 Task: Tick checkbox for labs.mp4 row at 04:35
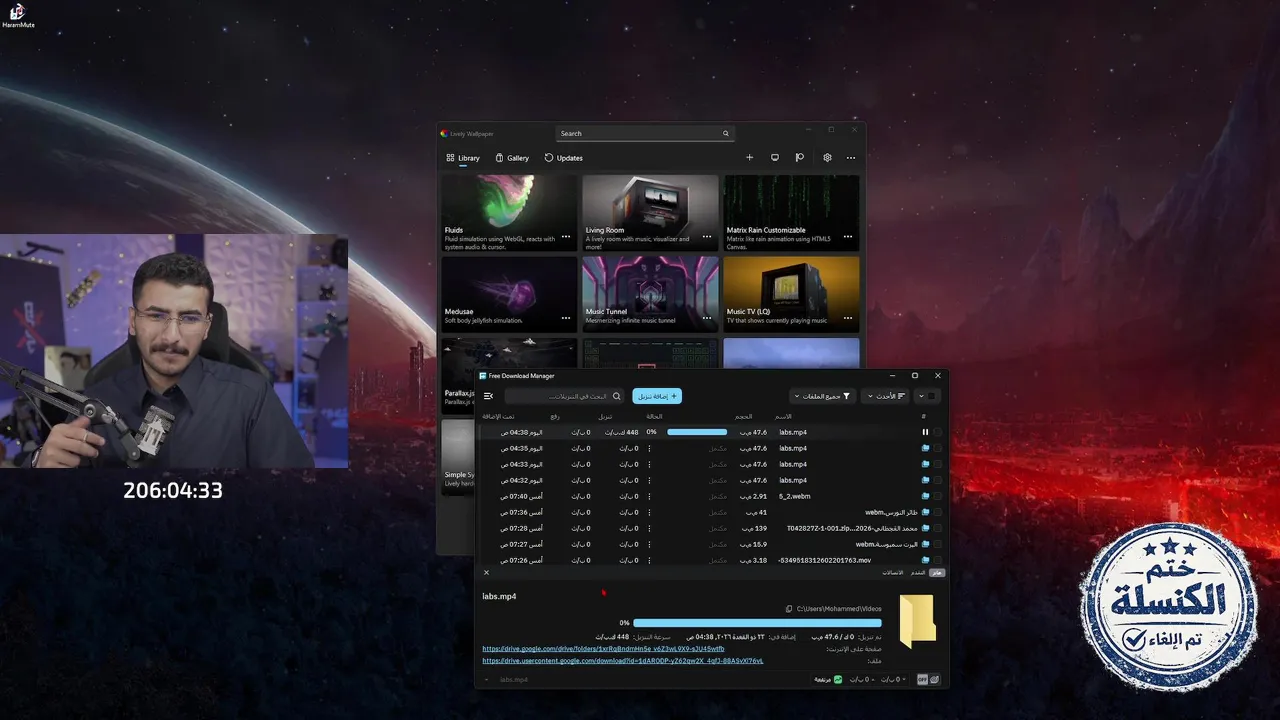[x=938, y=448]
